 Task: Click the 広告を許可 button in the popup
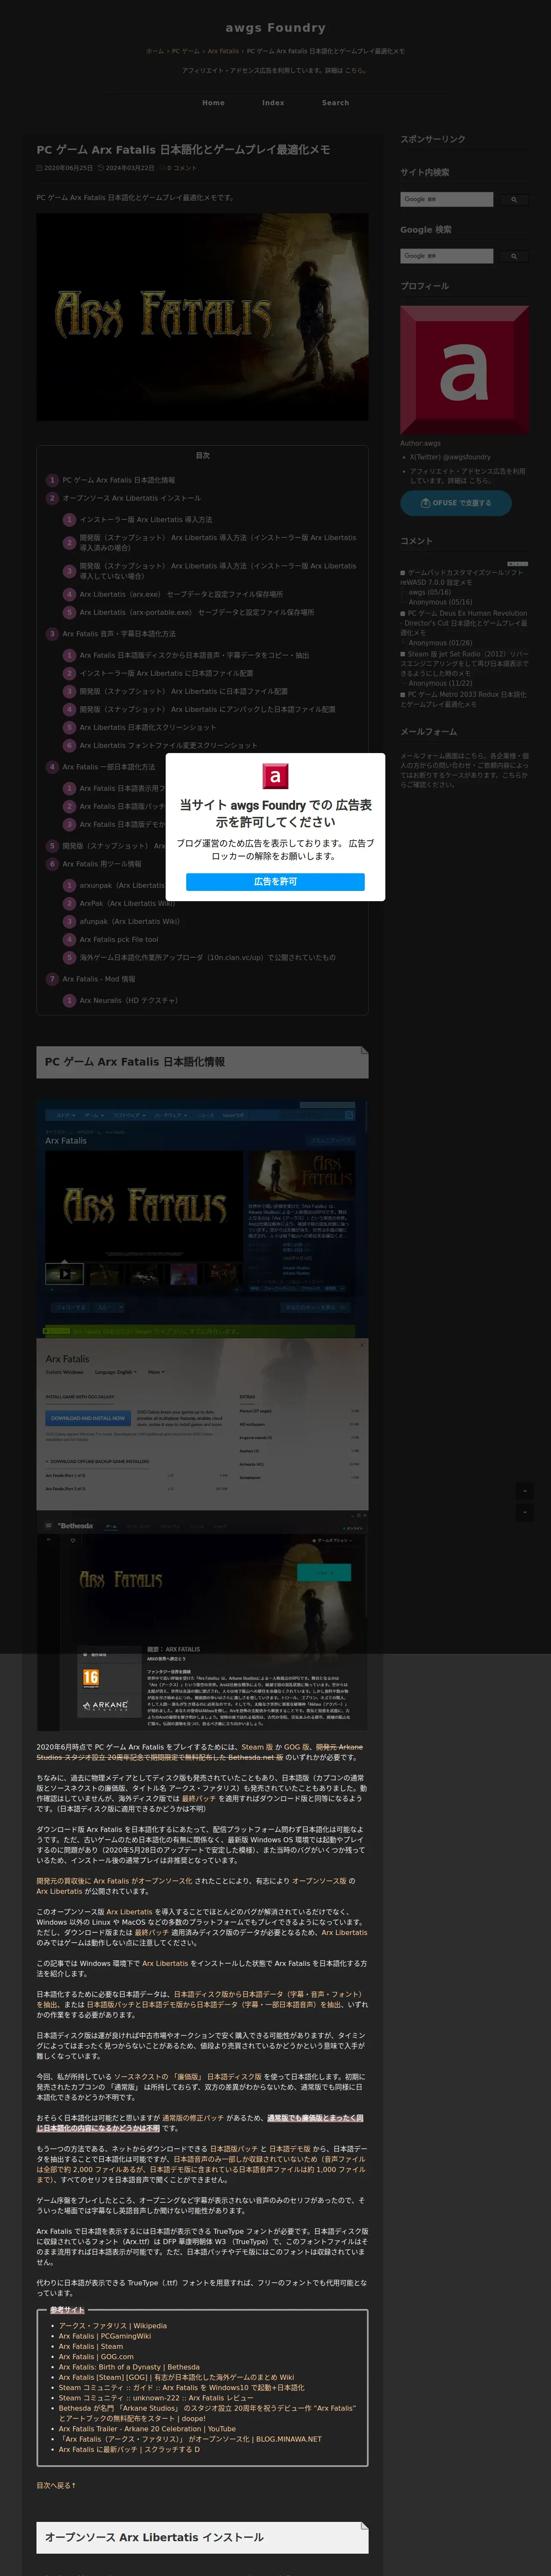pos(275,881)
